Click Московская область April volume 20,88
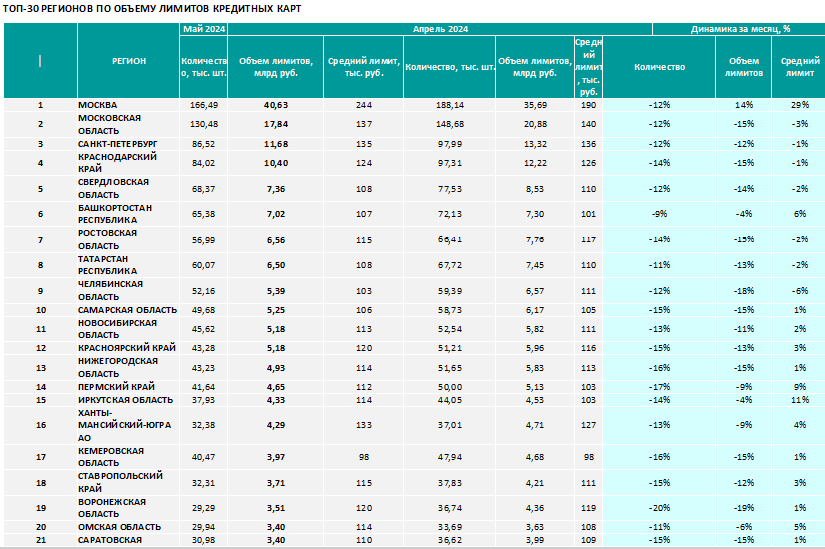 tap(535, 124)
